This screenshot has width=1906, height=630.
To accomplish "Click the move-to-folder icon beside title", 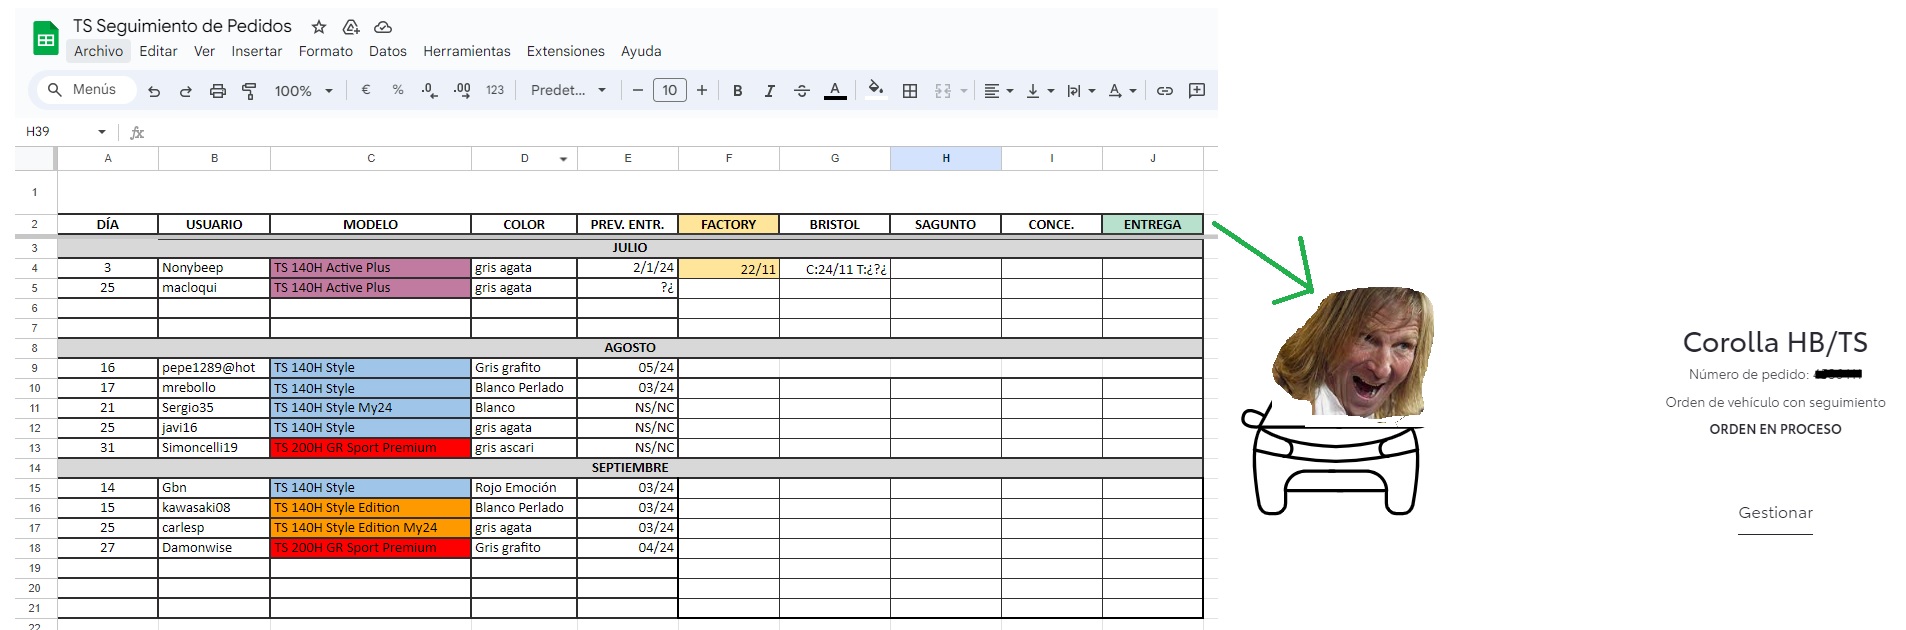I will [x=351, y=27].
